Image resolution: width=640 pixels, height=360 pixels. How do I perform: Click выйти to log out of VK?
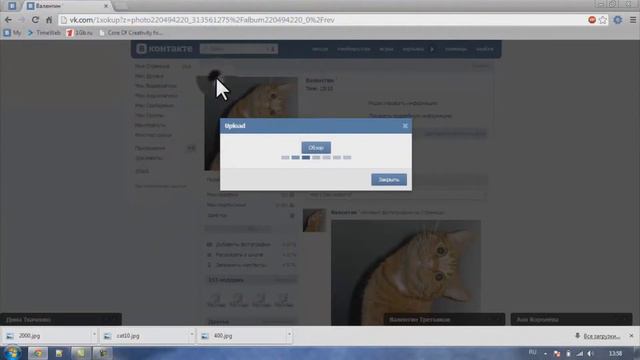(484, 49)
